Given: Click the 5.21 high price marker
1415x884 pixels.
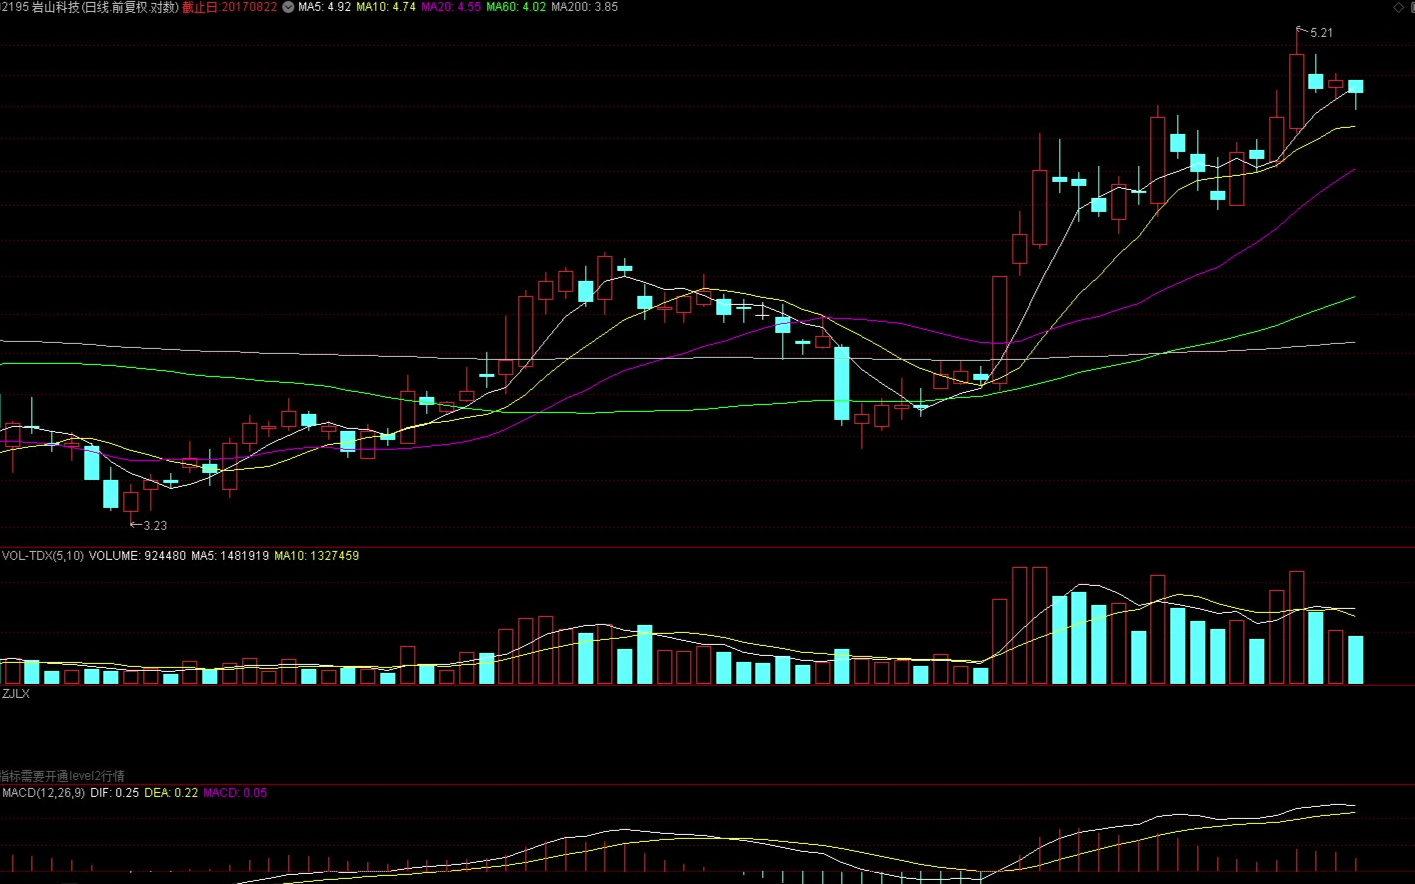Looking at the screenshot, I should click(1320, 33).
